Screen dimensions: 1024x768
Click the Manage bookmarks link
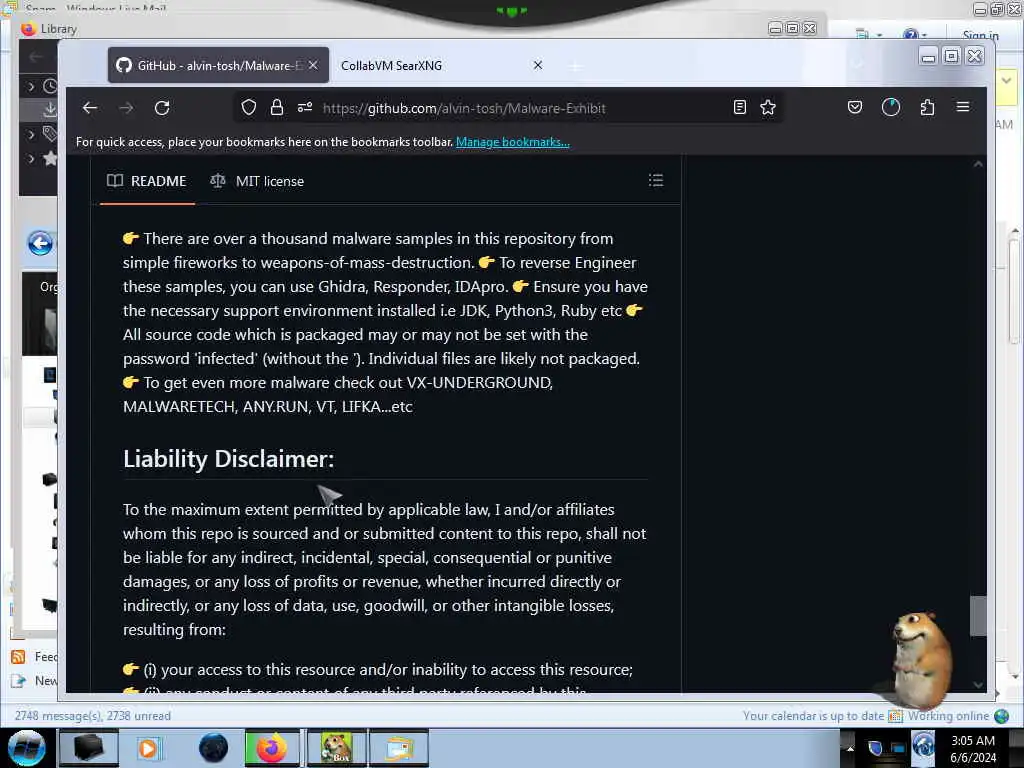point(513,142)
